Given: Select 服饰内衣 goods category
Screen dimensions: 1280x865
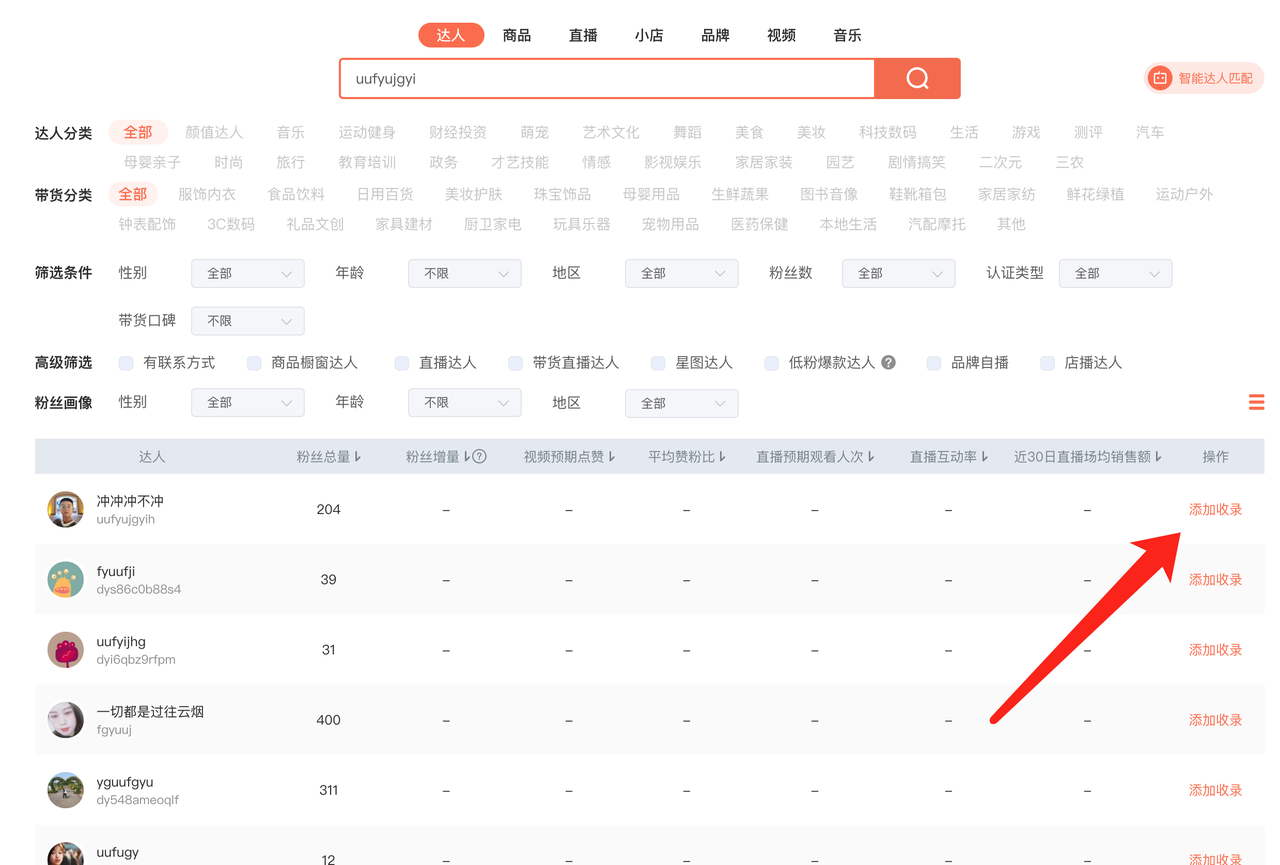Looking at the screenshot, I should pyautogui.click(x=207, y=194).
